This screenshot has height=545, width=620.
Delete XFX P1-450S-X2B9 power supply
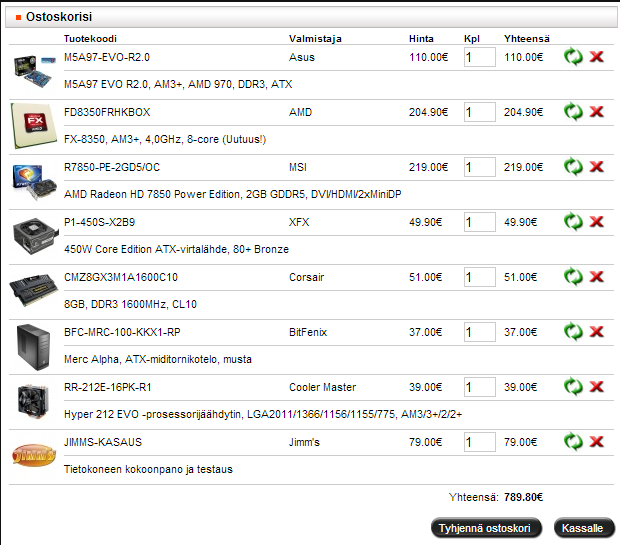[x=596, y=222]
